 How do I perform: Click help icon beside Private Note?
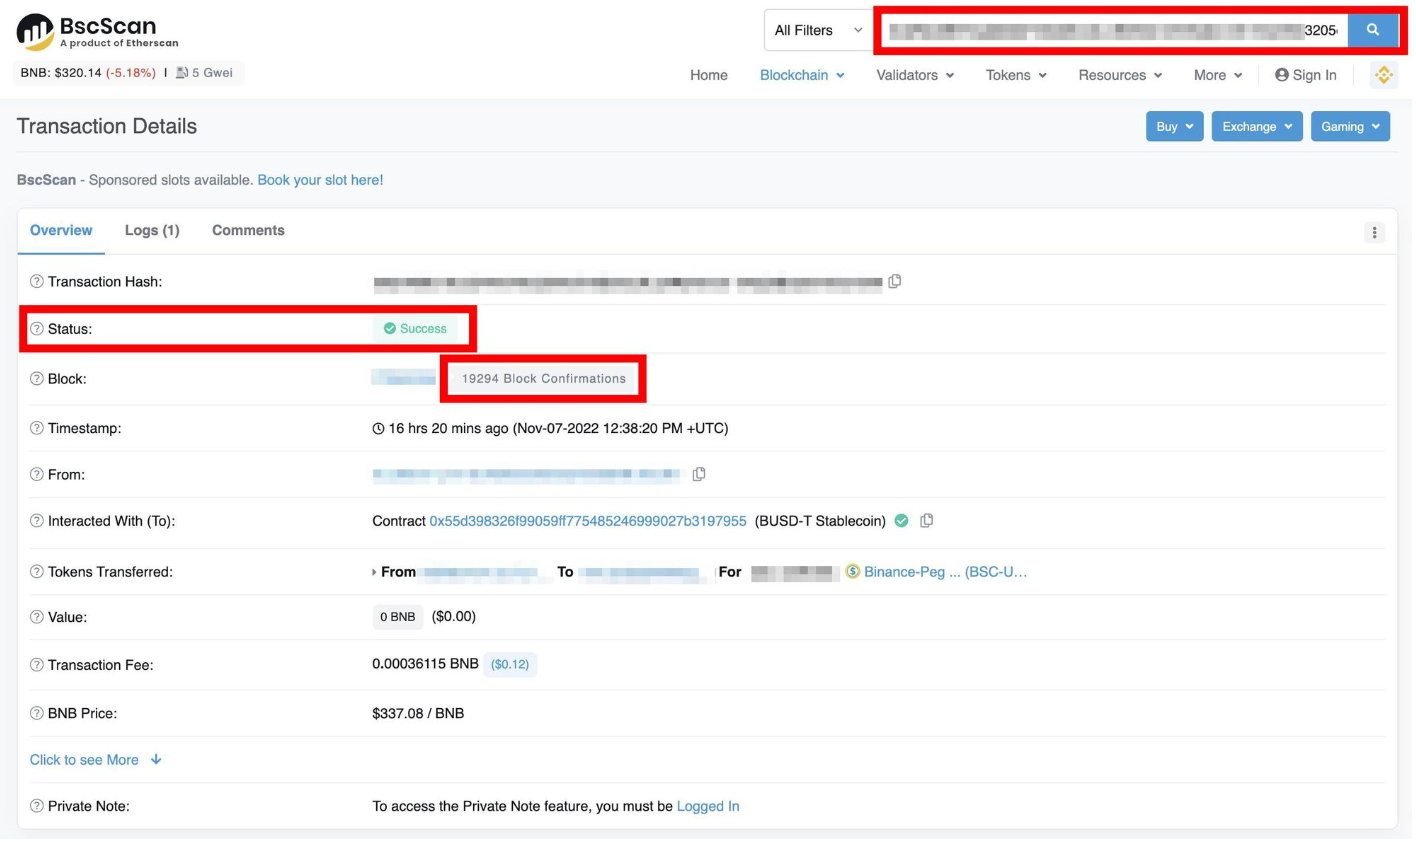point(37,807)
